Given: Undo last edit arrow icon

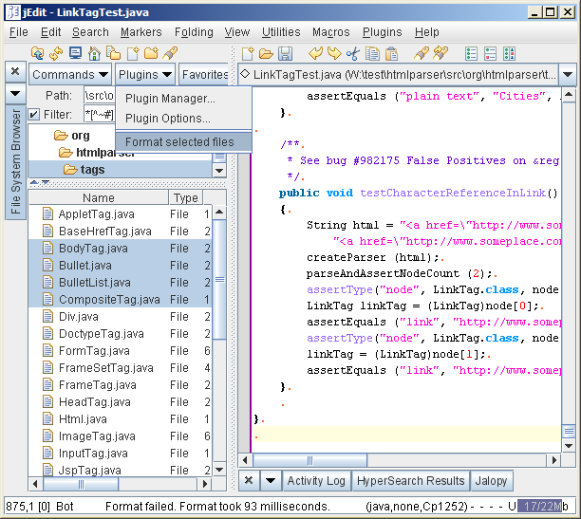Looking at the screenshot, I should click(x=315, y=54).
